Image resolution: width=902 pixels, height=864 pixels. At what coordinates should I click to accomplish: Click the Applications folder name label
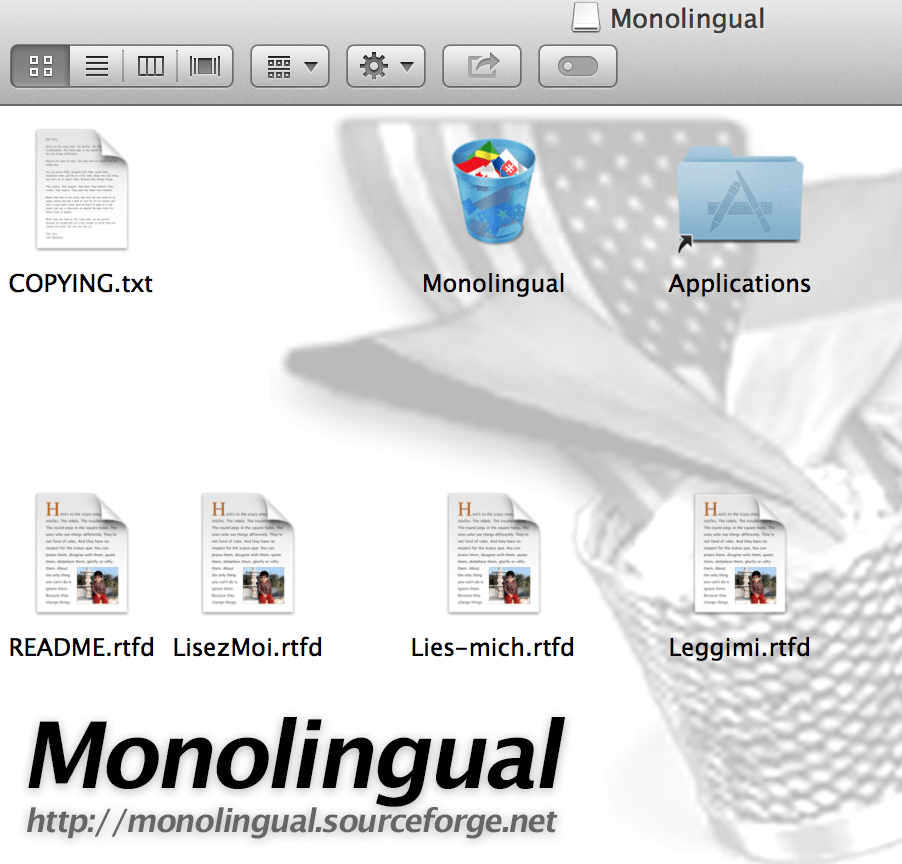pos(739,283)
